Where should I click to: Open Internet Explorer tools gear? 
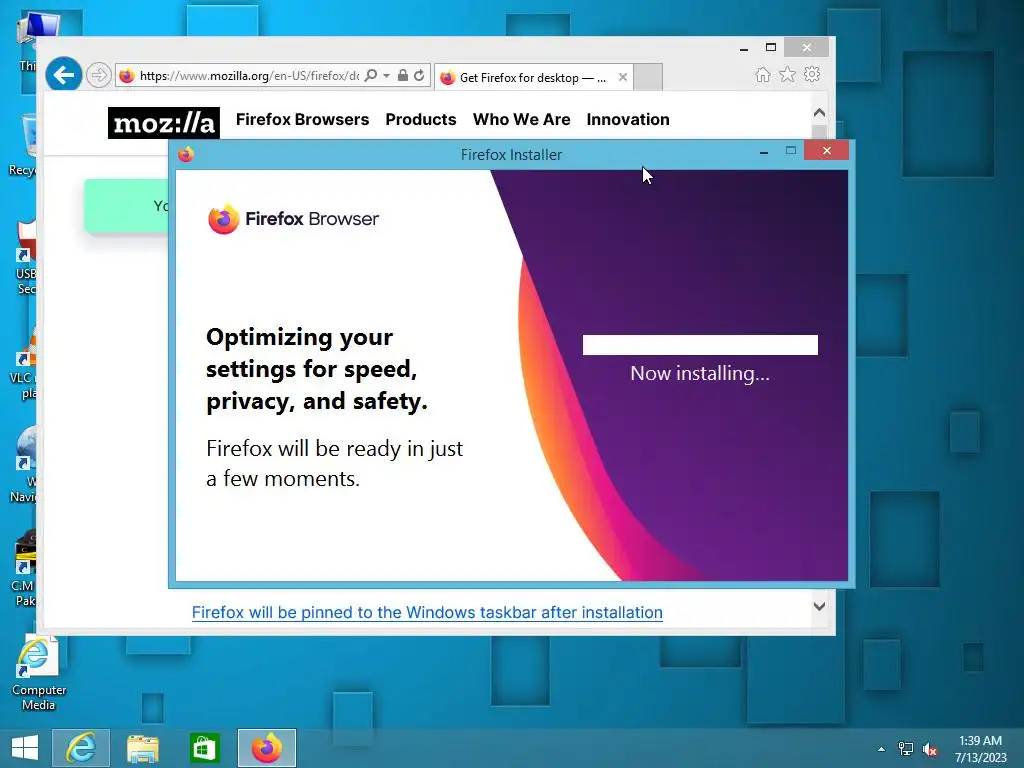(812, 74)
